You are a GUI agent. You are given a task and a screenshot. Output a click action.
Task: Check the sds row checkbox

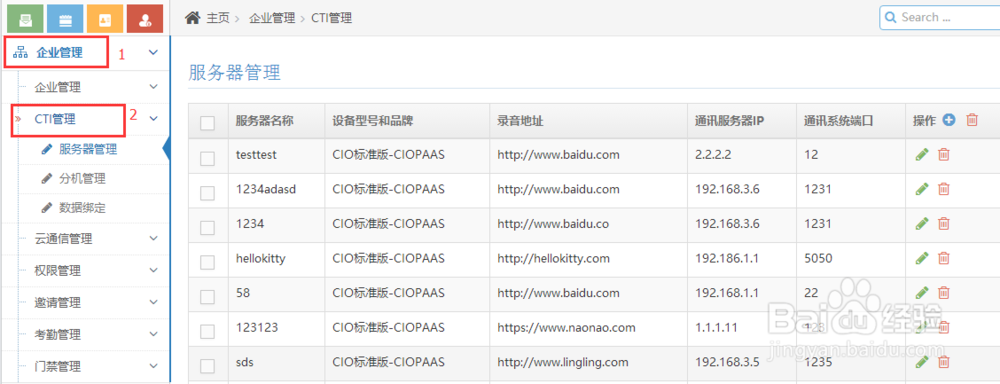point(207,366)
